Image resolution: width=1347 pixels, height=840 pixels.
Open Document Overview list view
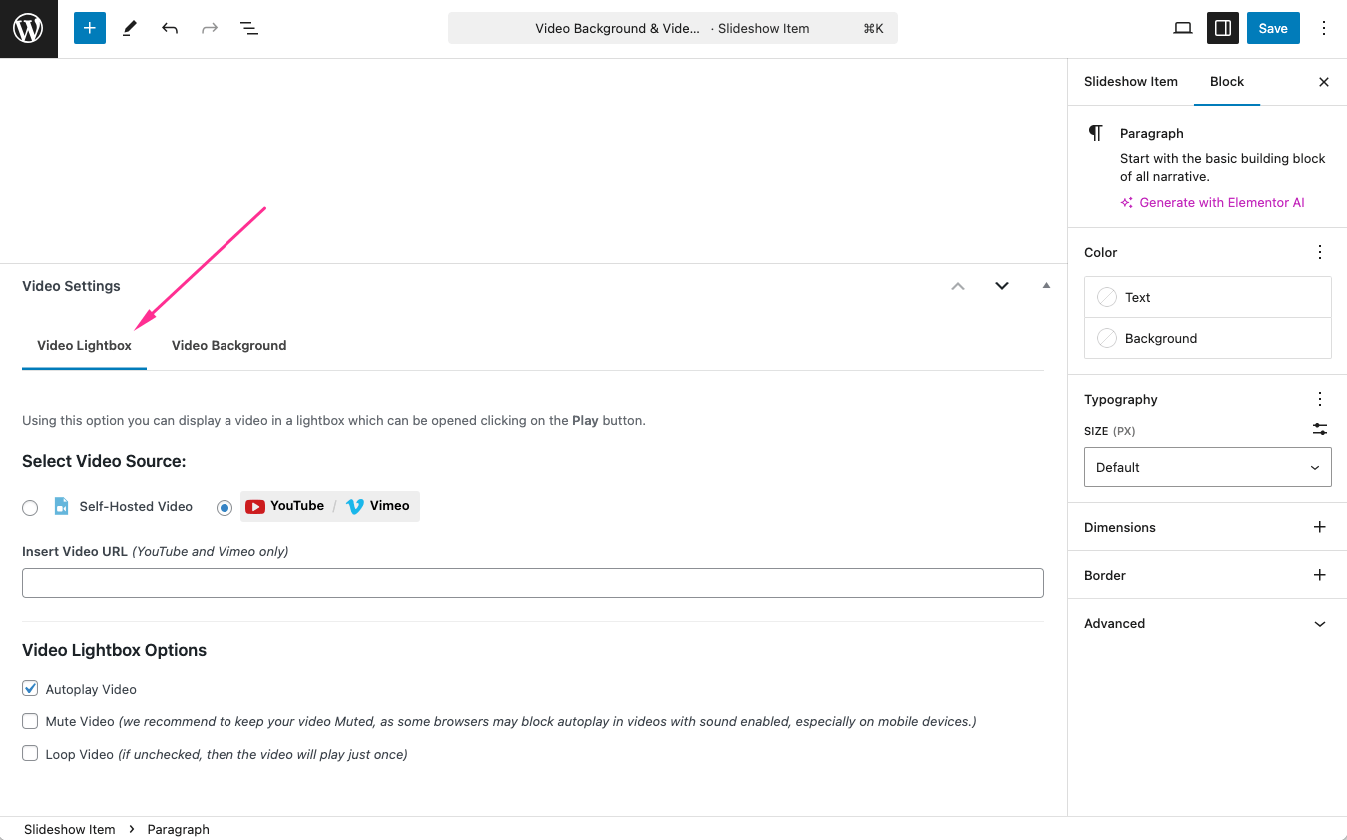[x=249, y=29]
